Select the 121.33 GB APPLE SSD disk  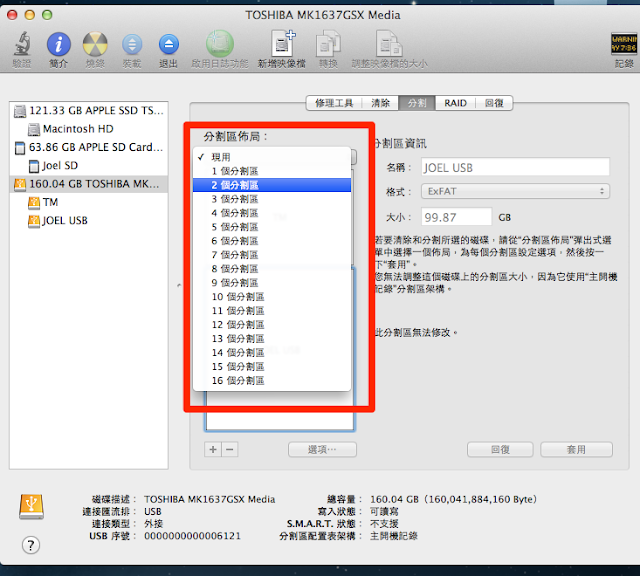[x=89, y=111]
